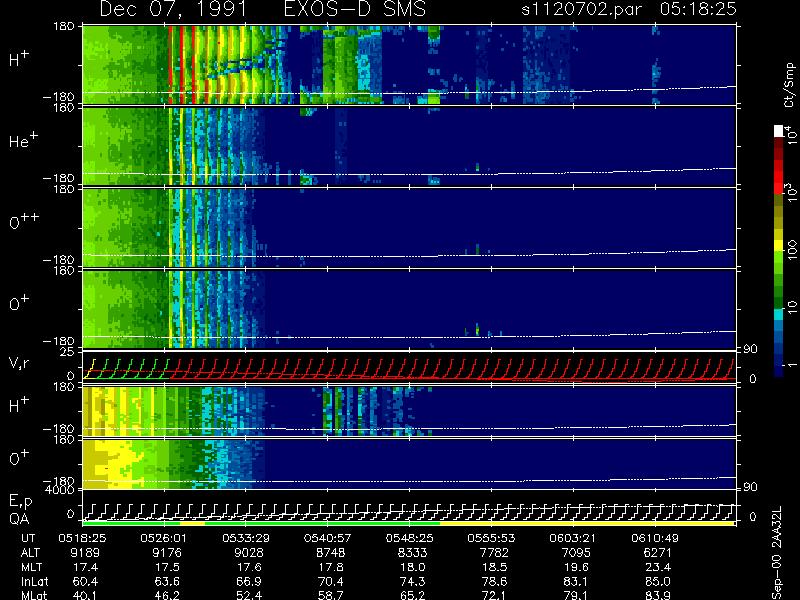
Task: Click the 'V,r' panel label
Action: point(19,363)
